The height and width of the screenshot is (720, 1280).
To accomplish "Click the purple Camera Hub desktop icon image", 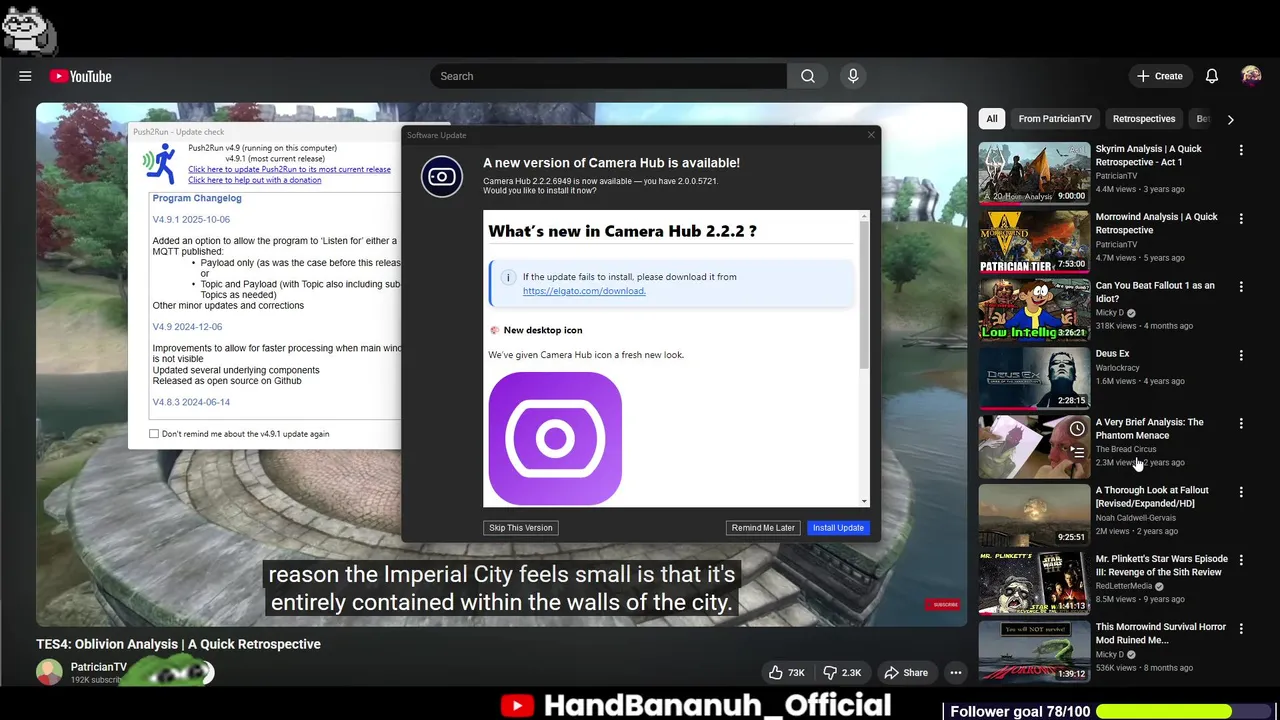I will coord(555,438).
